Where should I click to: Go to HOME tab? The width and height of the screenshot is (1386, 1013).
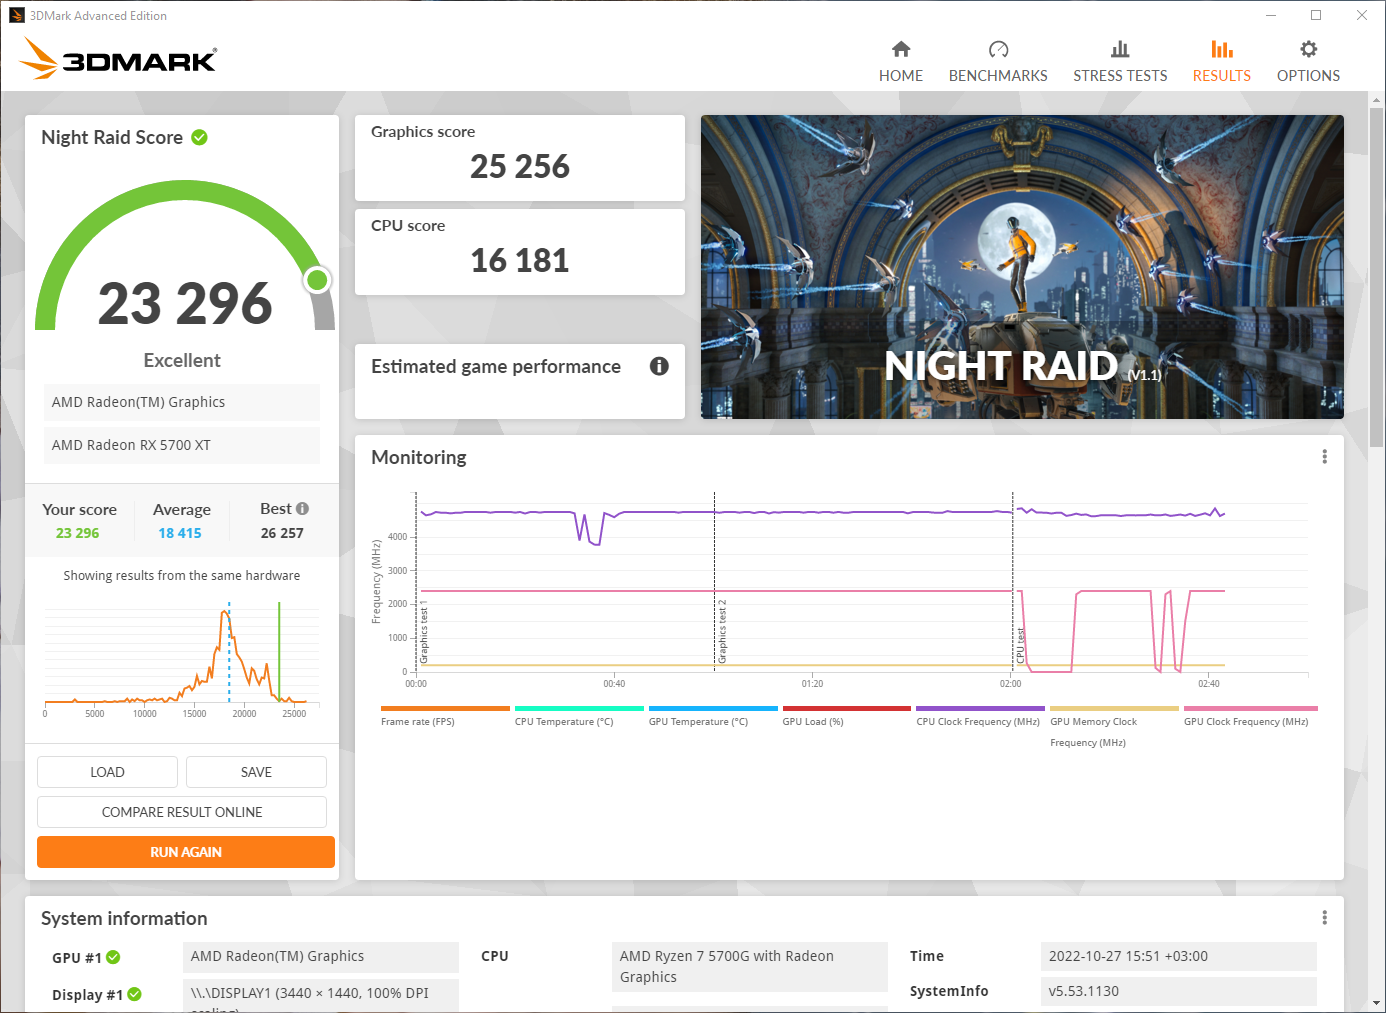coord(901,76)
